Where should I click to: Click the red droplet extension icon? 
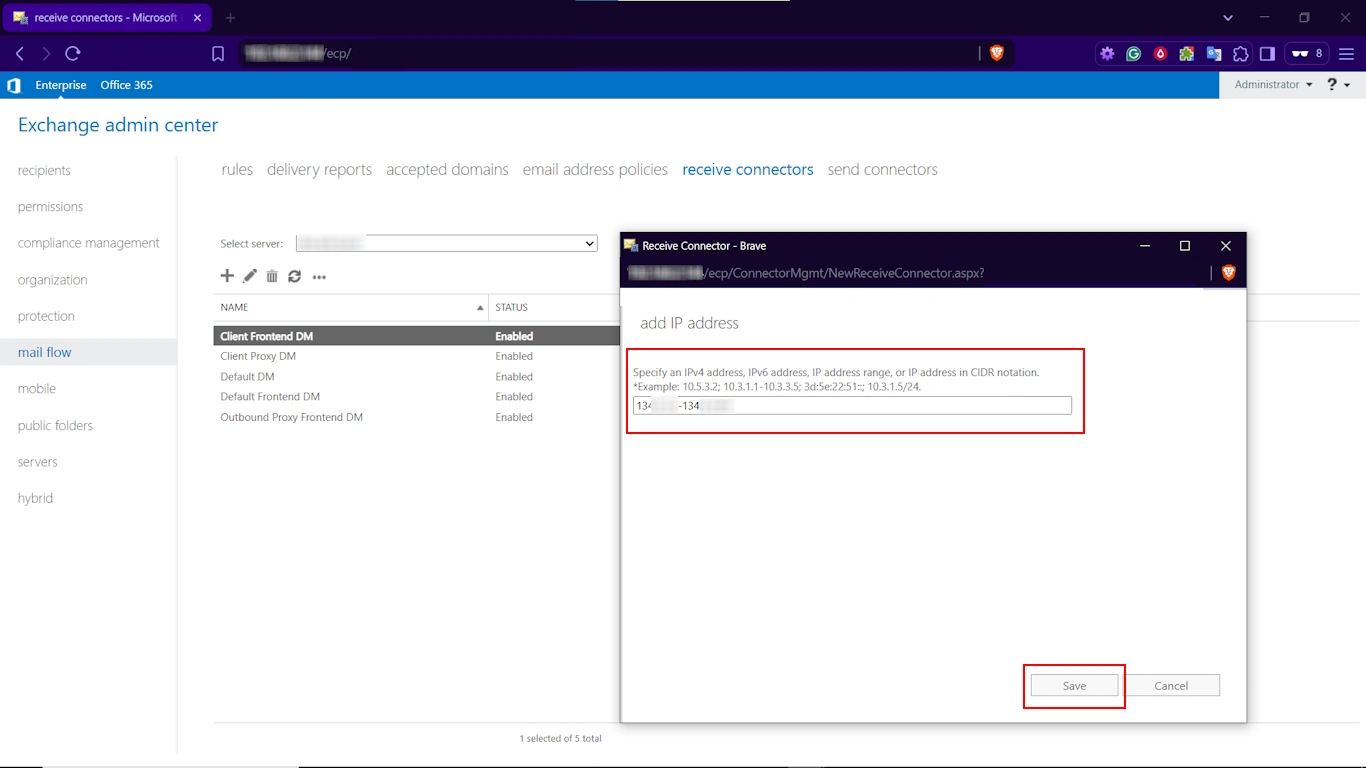pos(1160,54)
